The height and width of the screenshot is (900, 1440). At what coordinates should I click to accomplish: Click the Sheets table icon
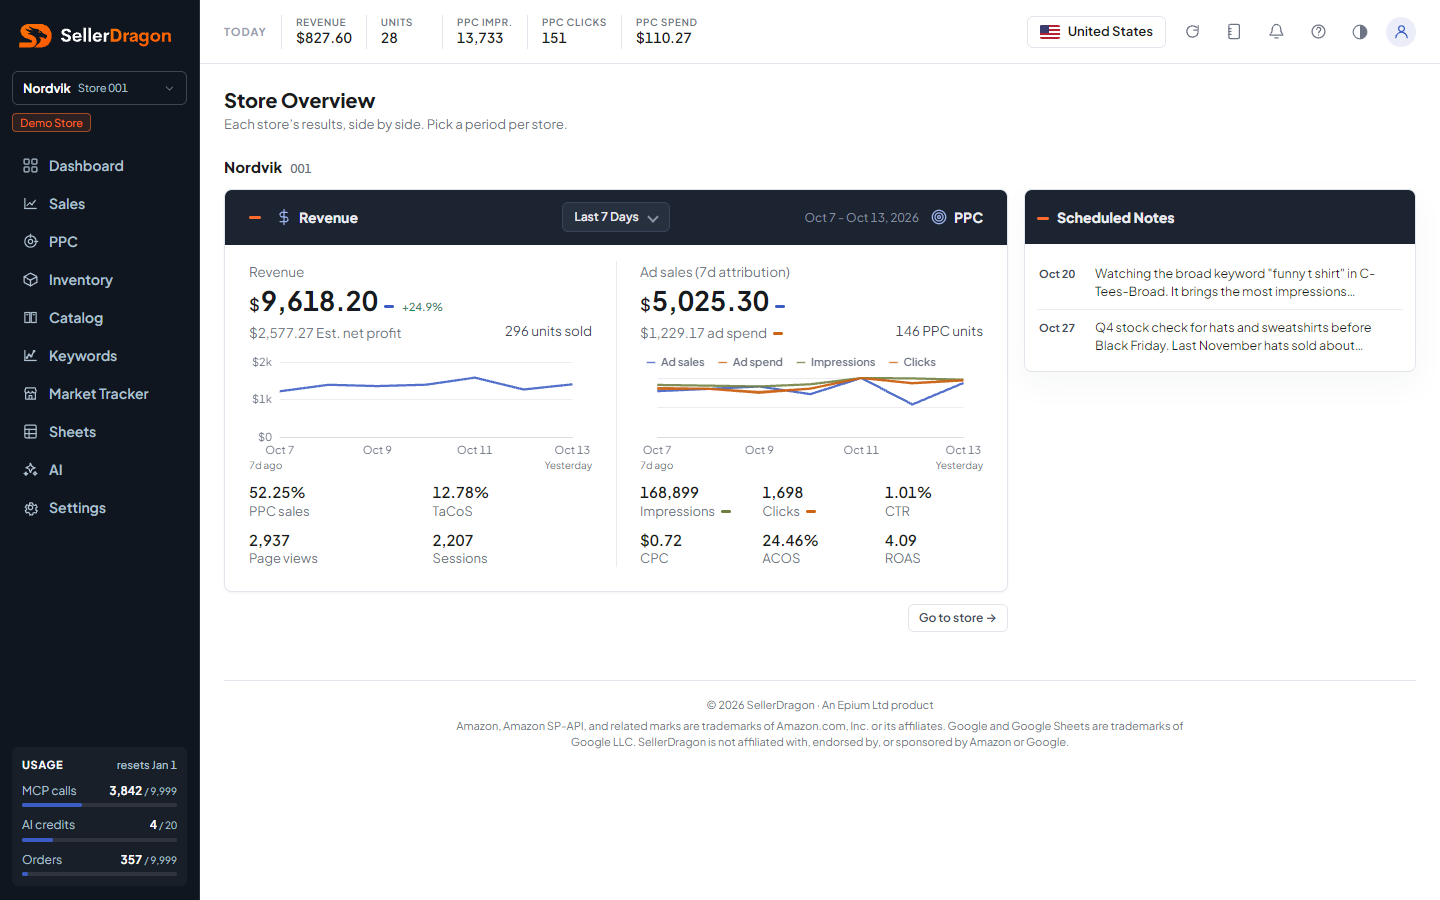tap(31, 432)
